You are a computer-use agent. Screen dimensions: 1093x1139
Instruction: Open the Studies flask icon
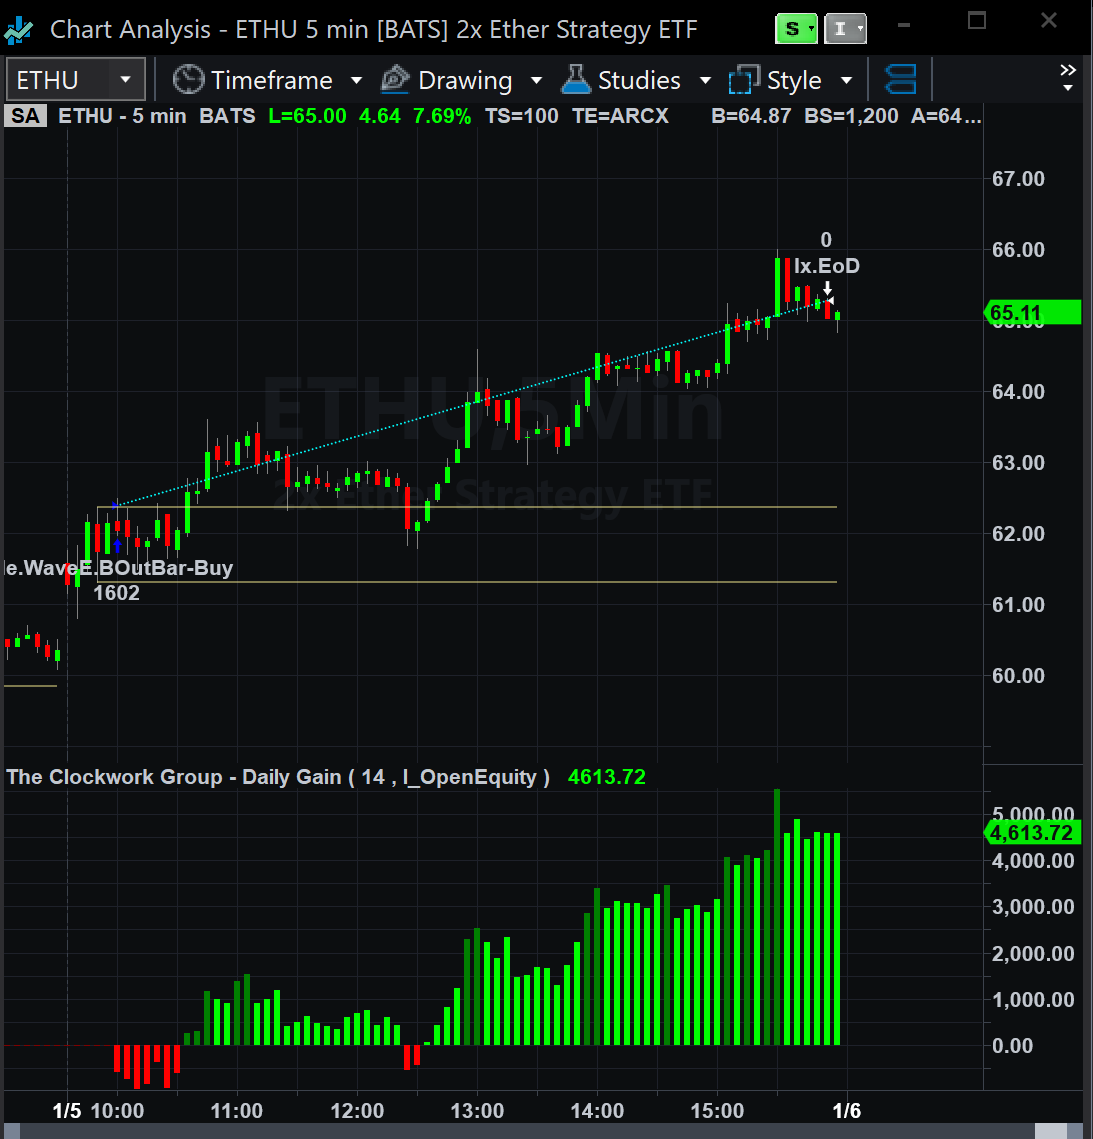coord(576,79)
